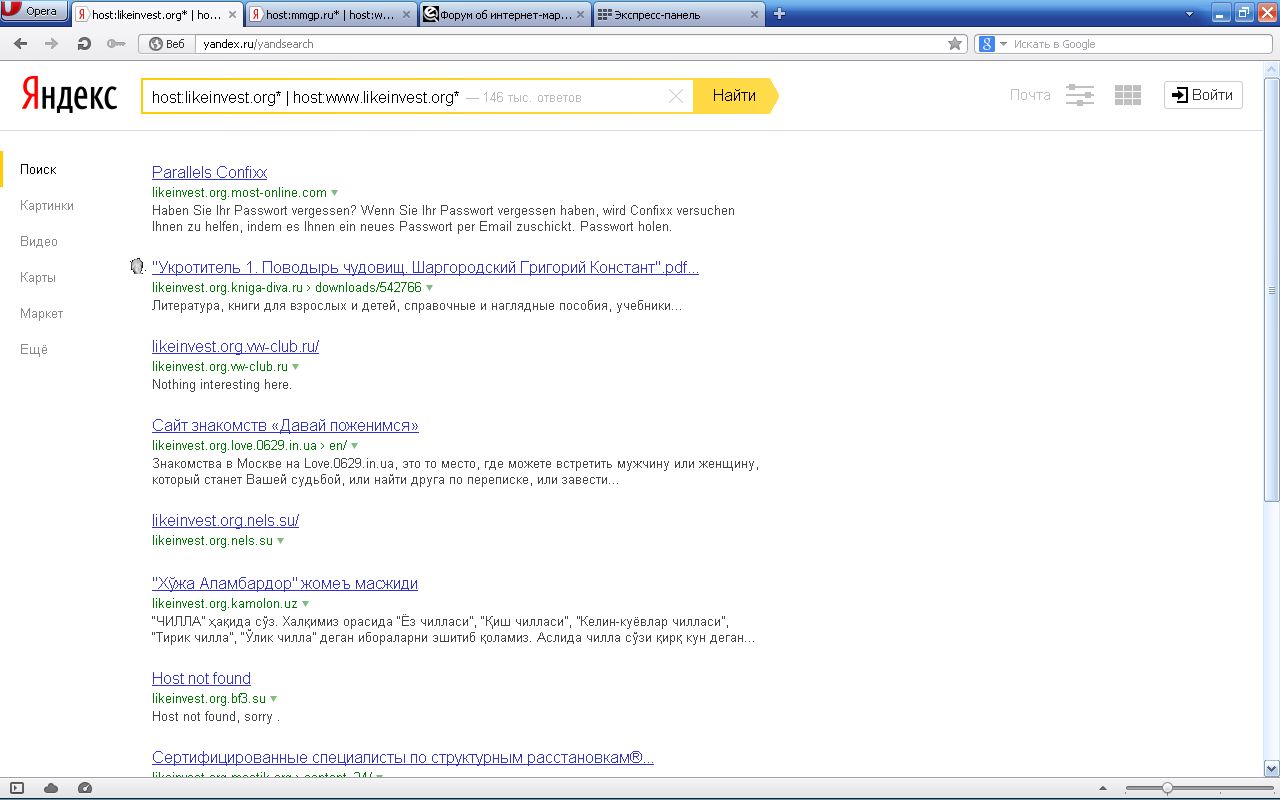
Task: Click the Opera reload page icon
Action: point(84,44)
